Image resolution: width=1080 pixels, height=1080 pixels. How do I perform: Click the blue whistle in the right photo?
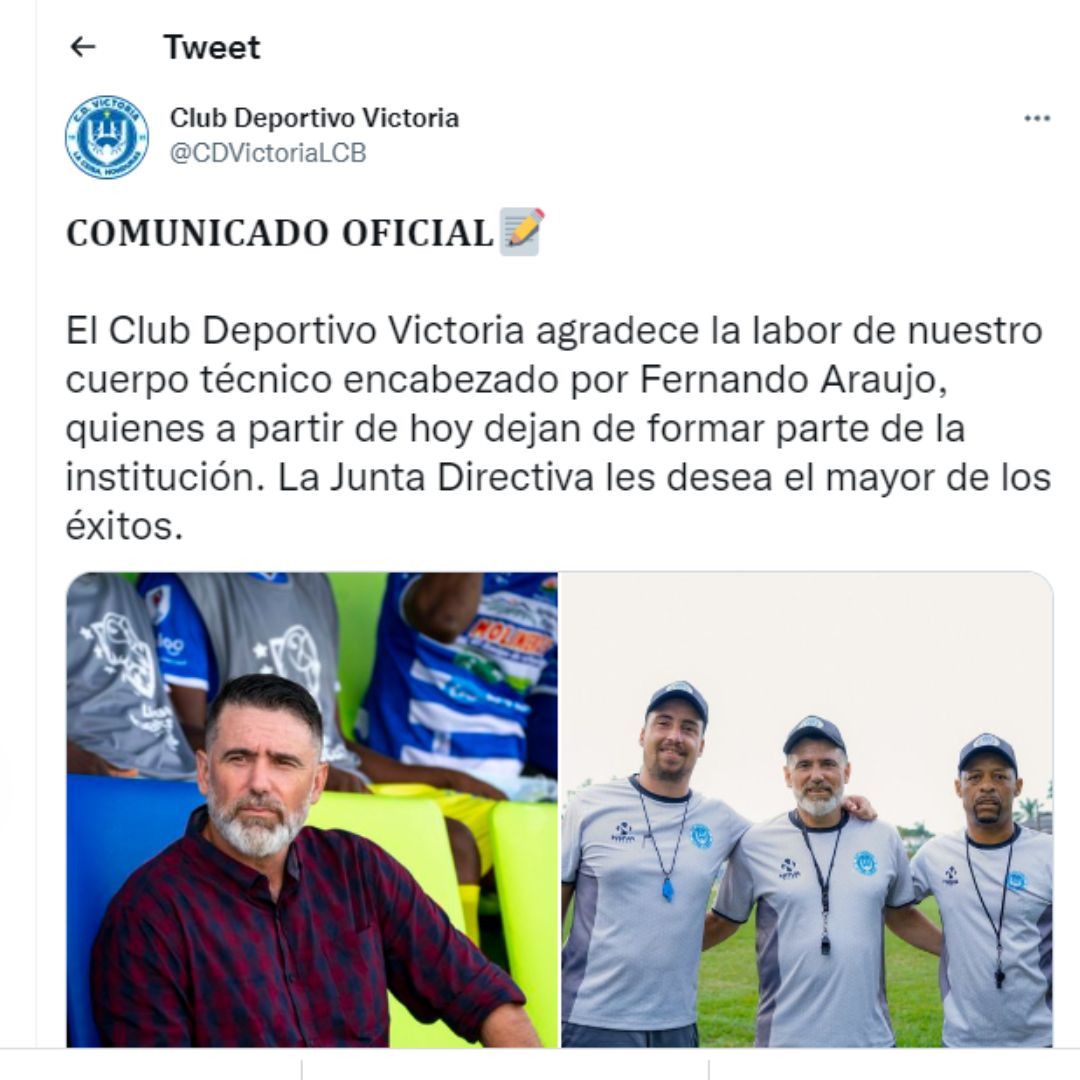point(667,889)
